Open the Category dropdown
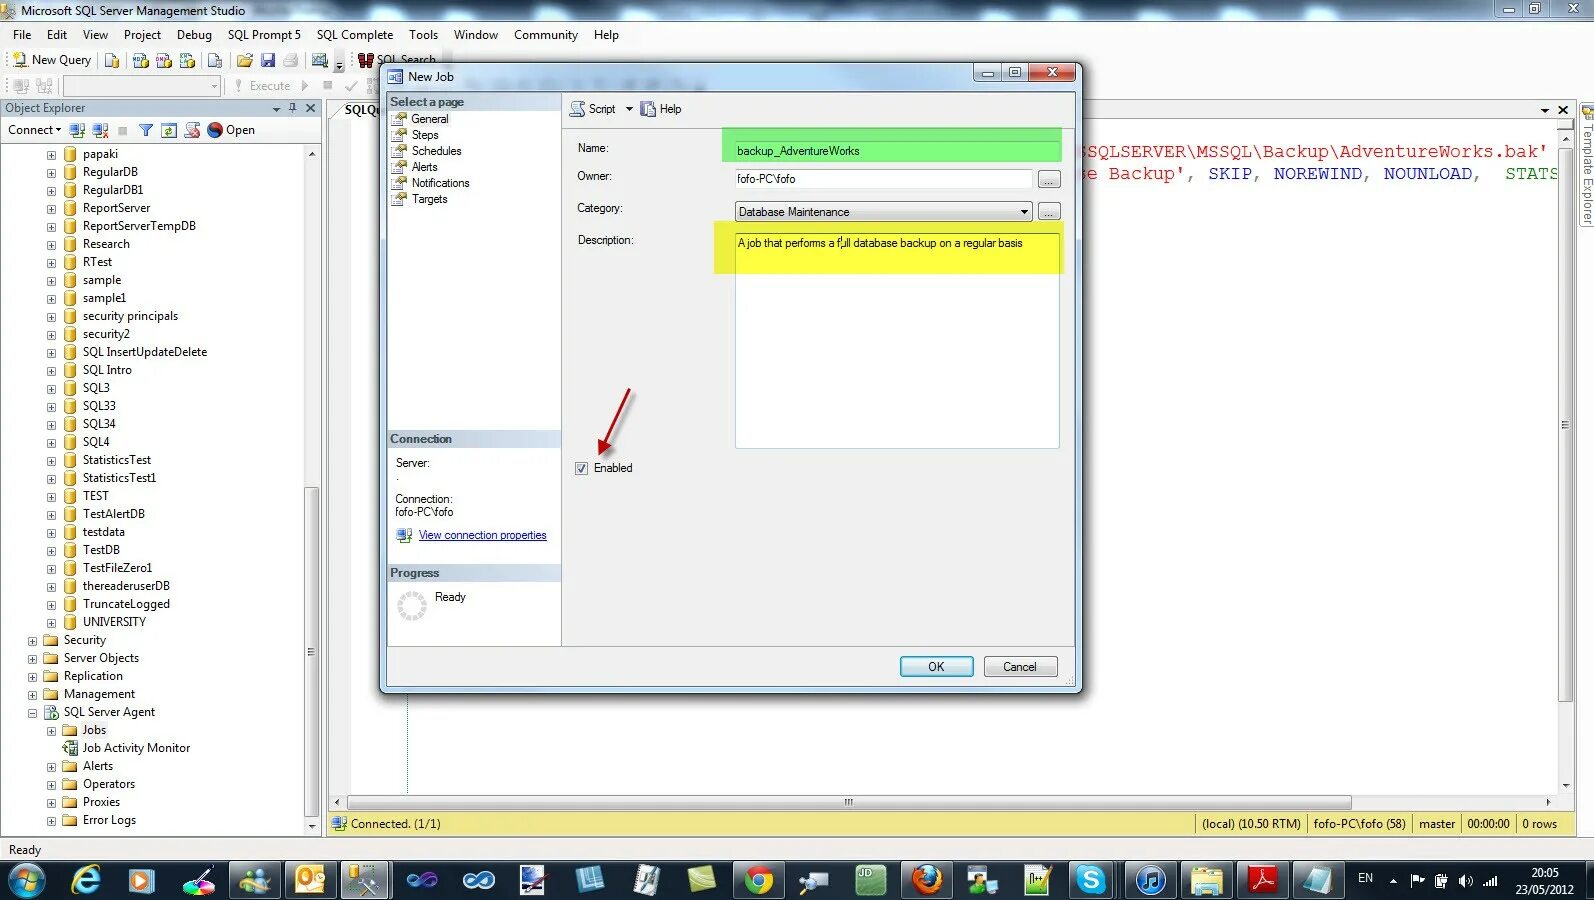 point(883,212)
